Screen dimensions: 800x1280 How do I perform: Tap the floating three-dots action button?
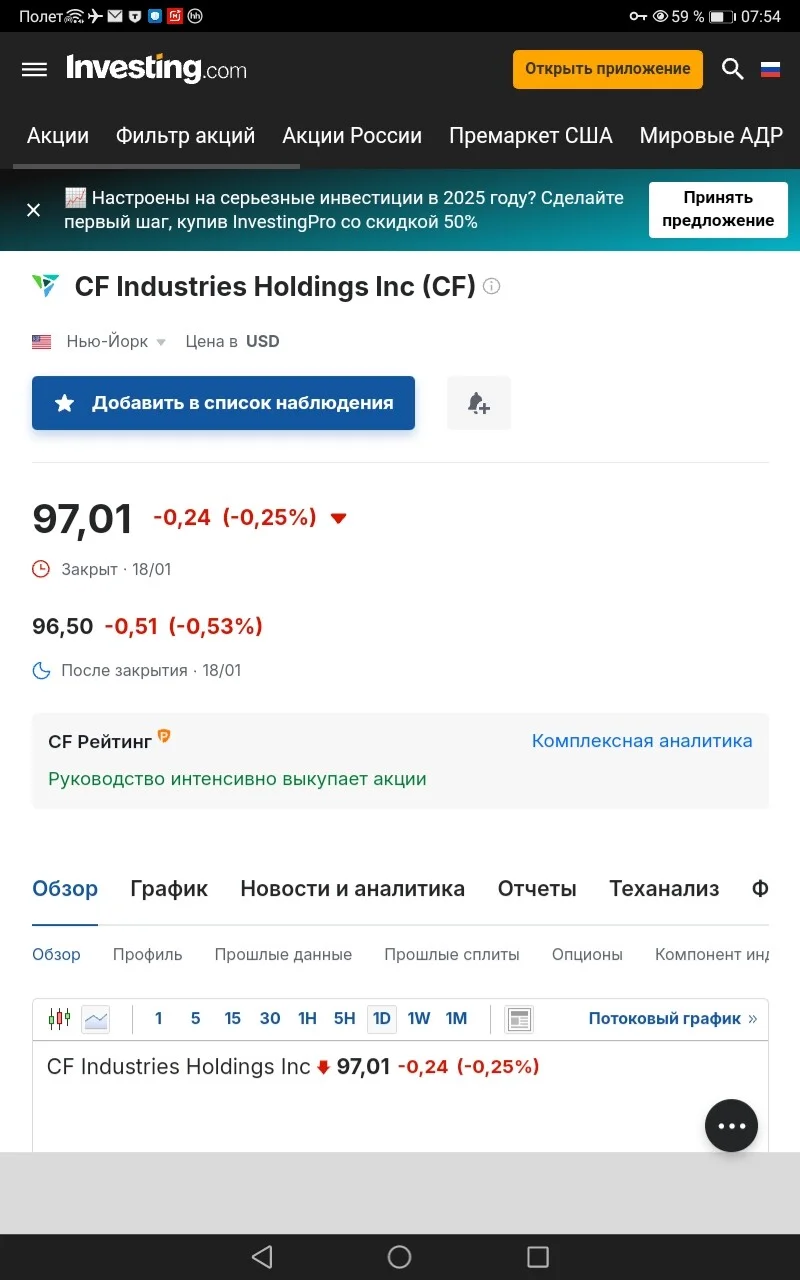(731, 1126)
